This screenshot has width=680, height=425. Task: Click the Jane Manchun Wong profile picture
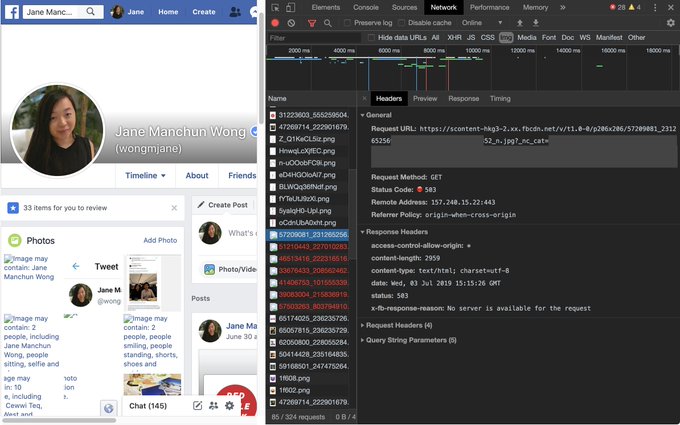click(58, 130)
